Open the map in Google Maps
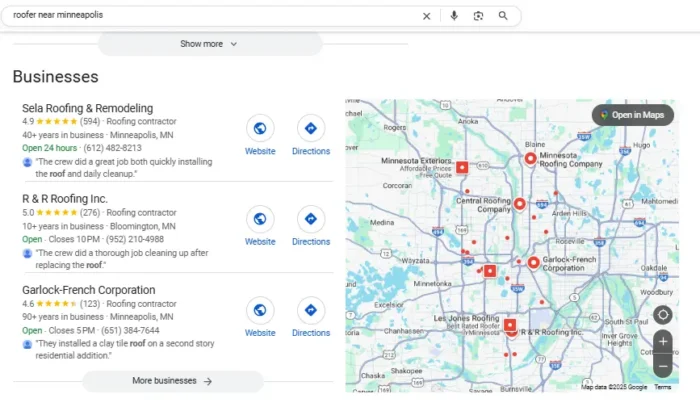 [632, 115]
